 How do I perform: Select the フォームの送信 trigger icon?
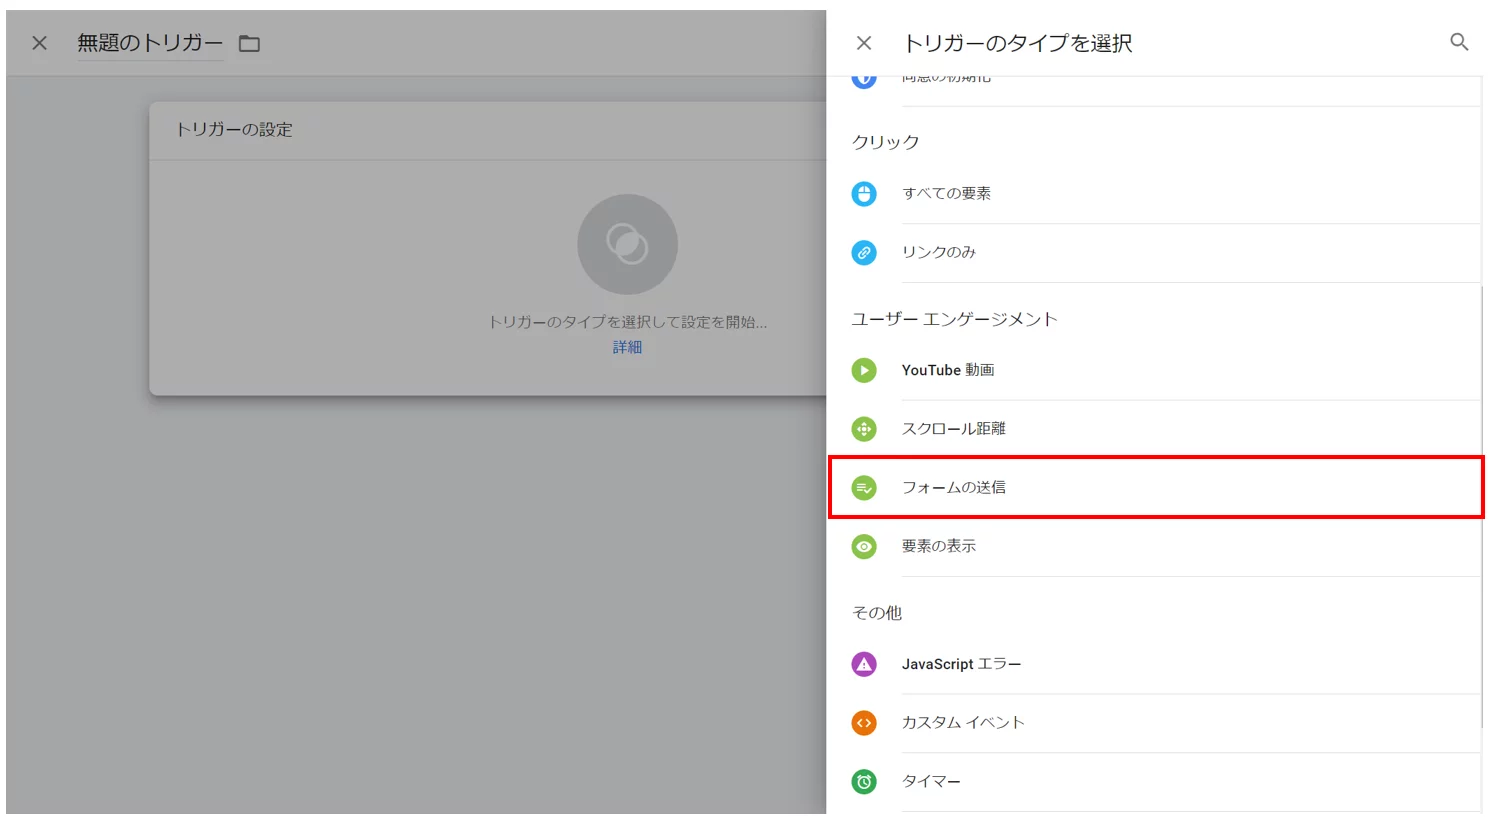click(863, 487)
